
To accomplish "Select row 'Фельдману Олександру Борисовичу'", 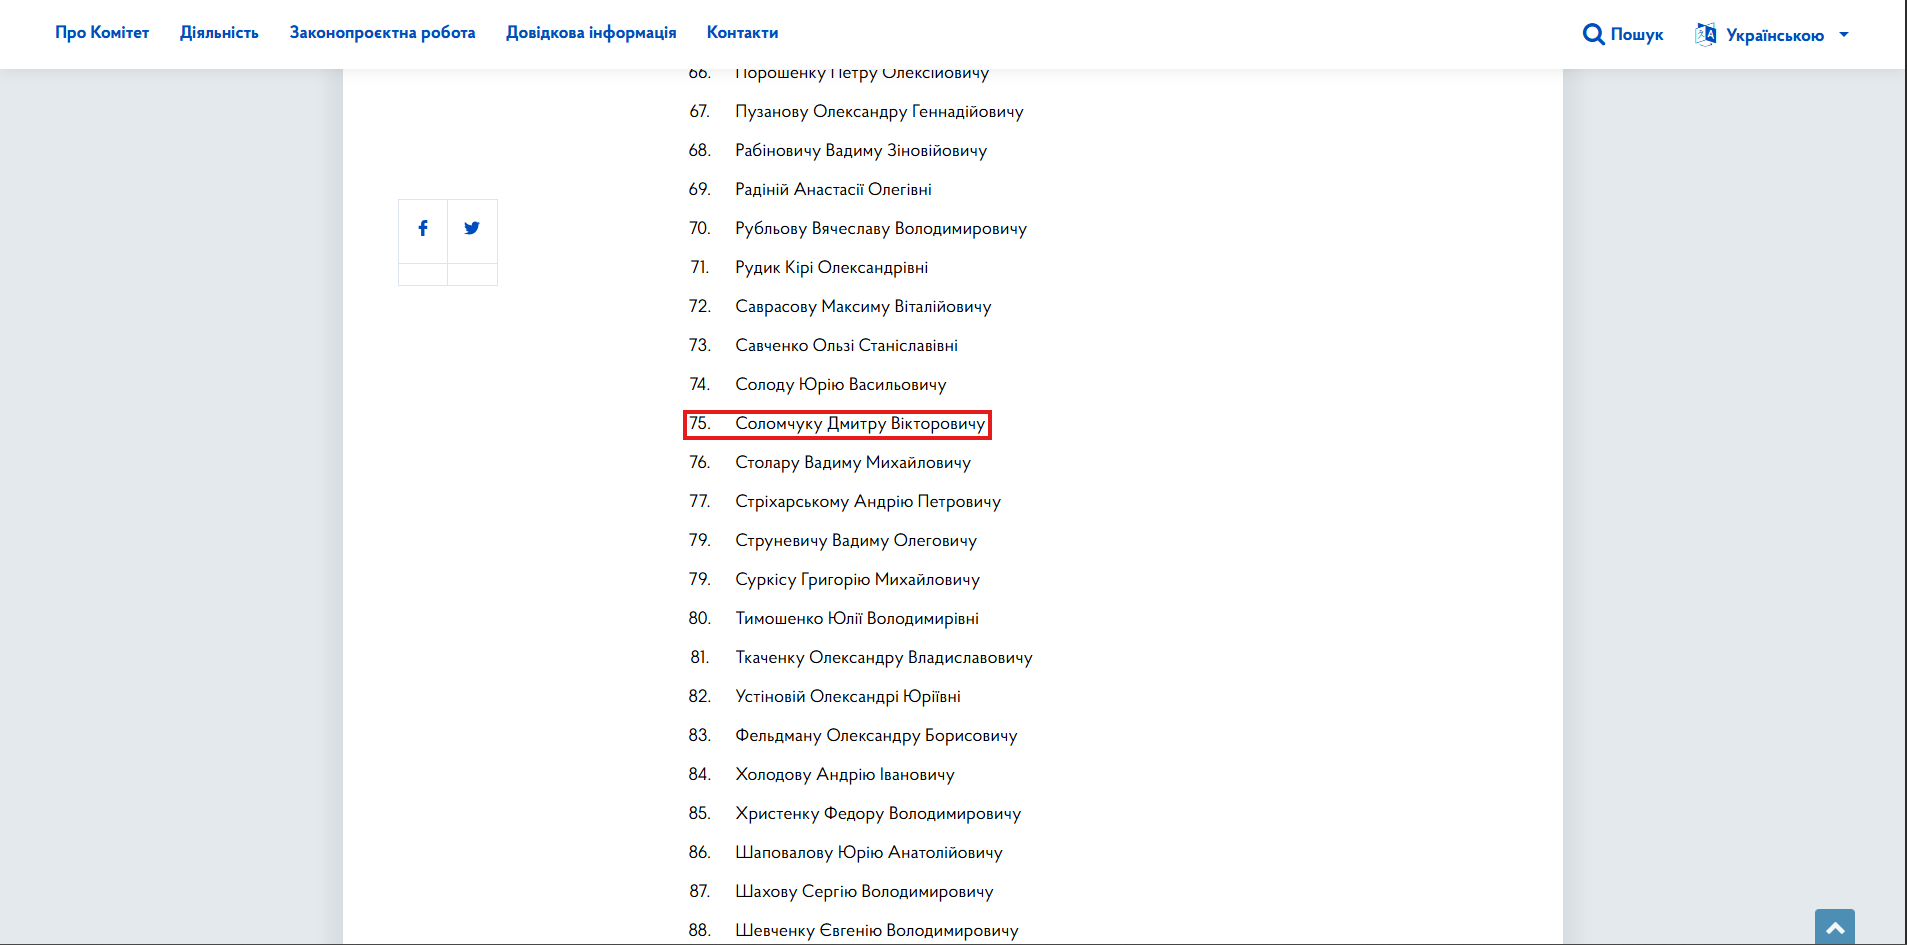I will coord(876,736).
